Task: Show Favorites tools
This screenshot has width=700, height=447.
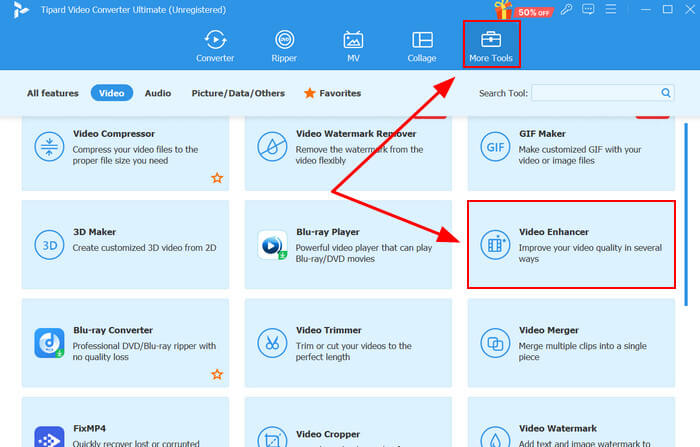Action: (333, 93)
